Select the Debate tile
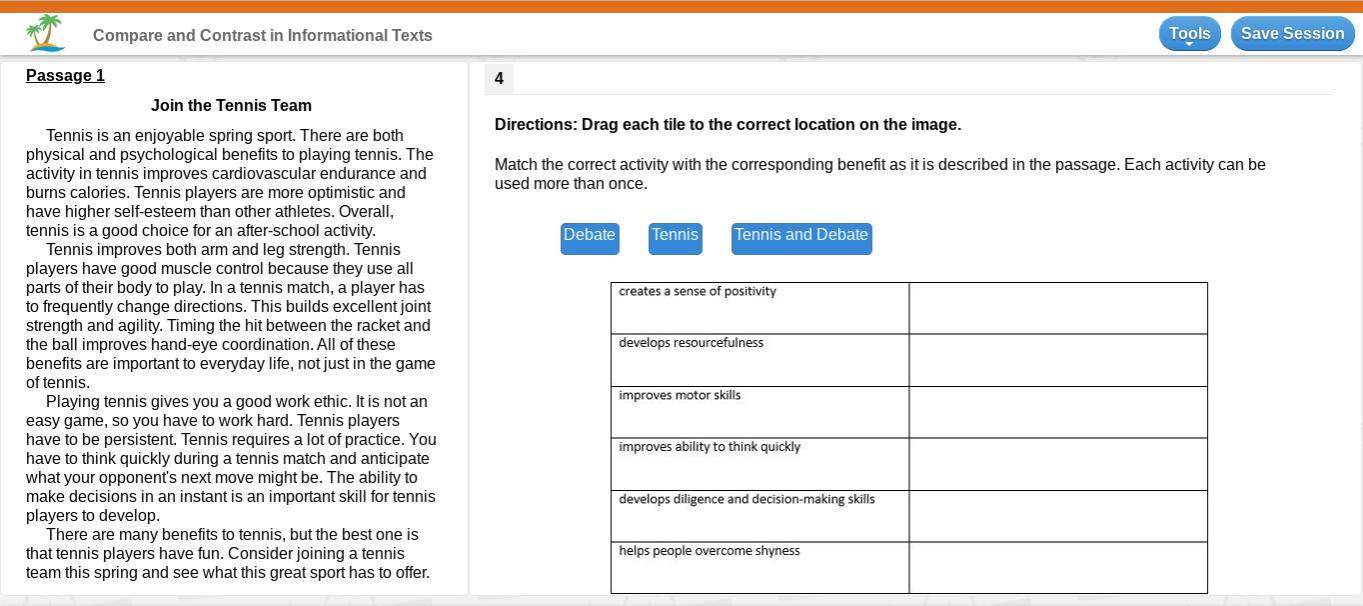The image size is (1363, 606). point(589,238)
